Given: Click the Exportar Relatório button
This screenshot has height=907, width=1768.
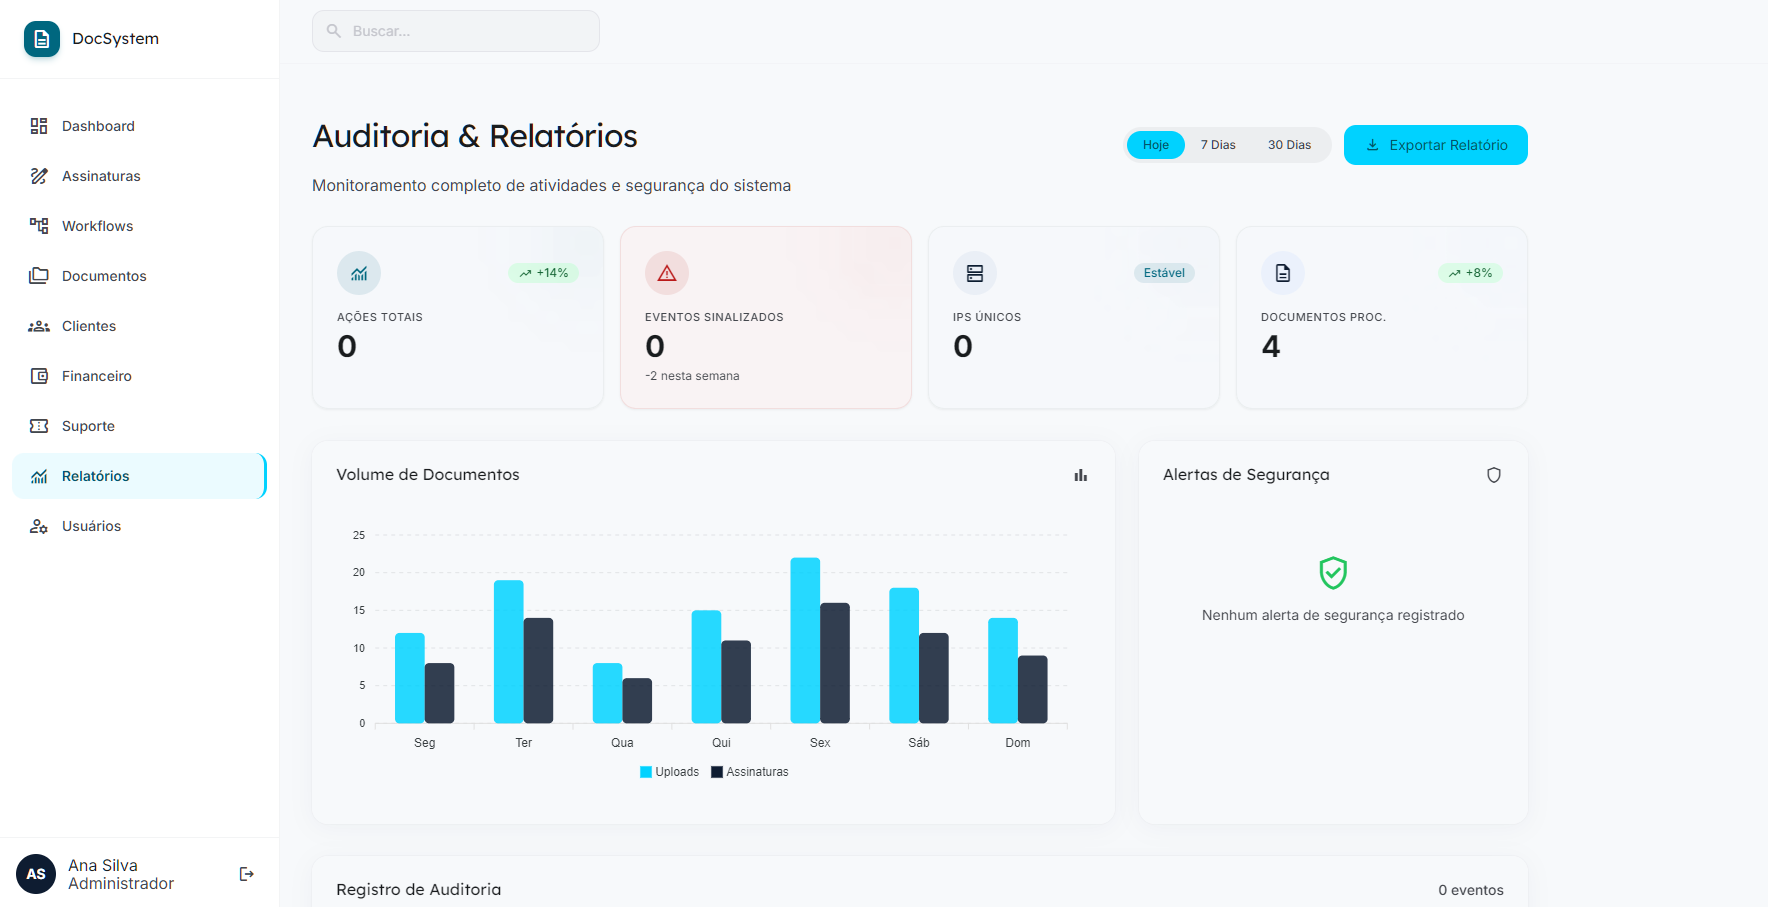Looking at the screenshot, I should [x=1436, y=145].
